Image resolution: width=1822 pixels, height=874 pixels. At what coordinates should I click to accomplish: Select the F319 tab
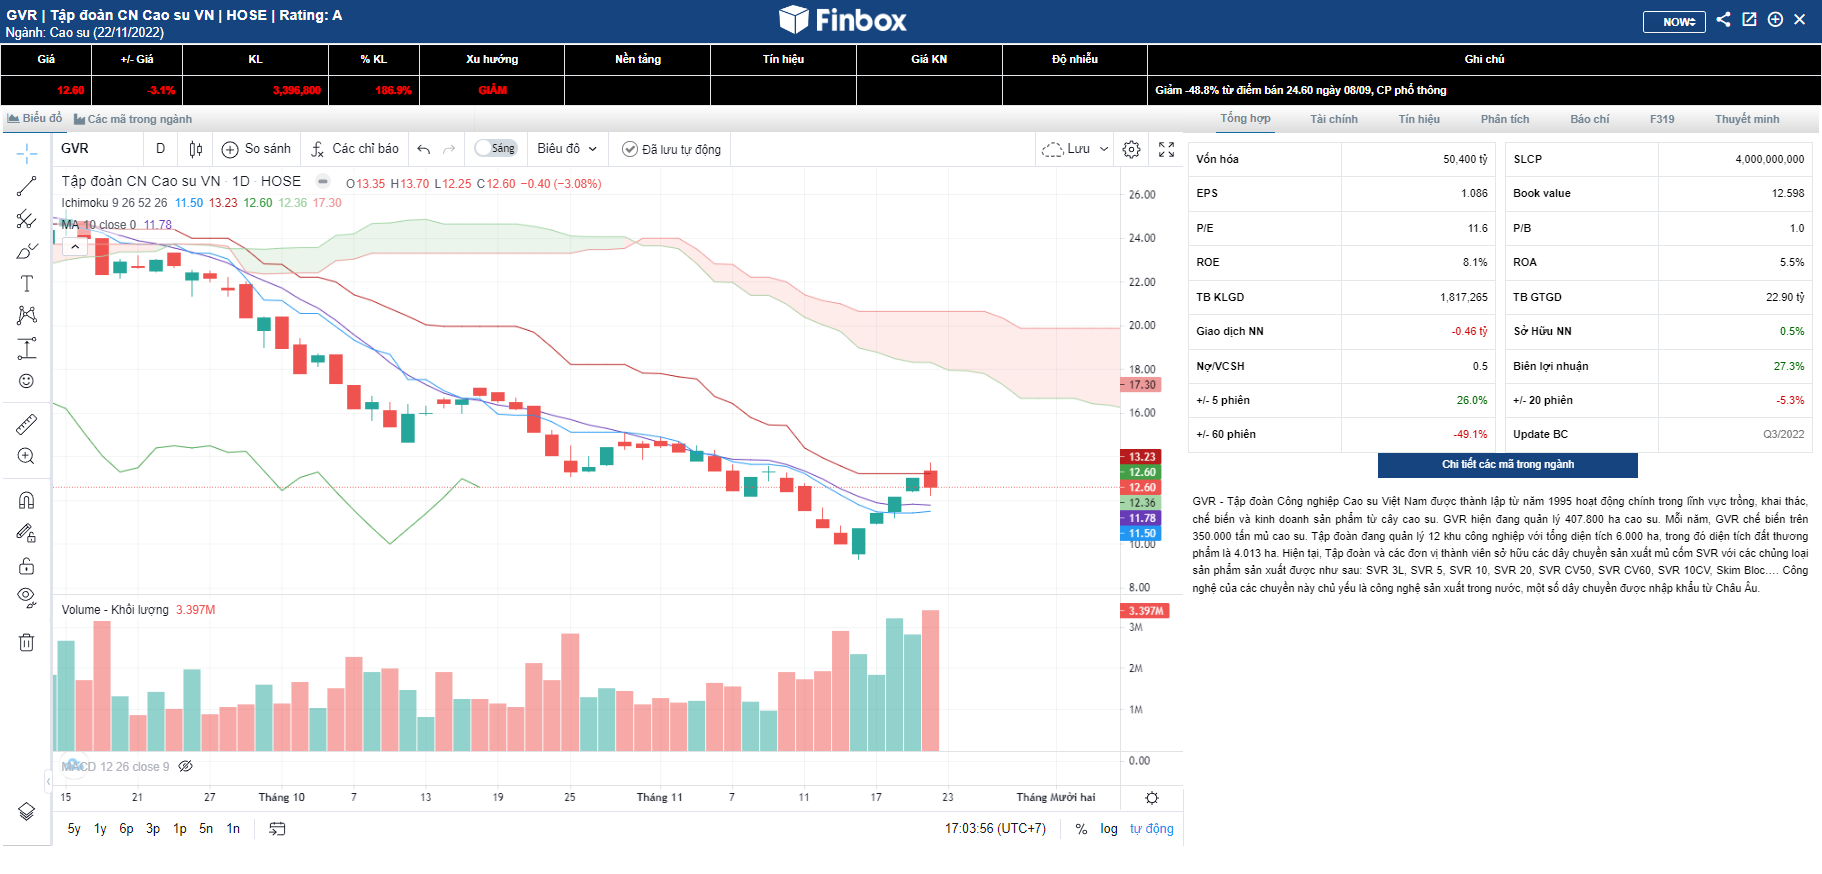coord(1662,119)
